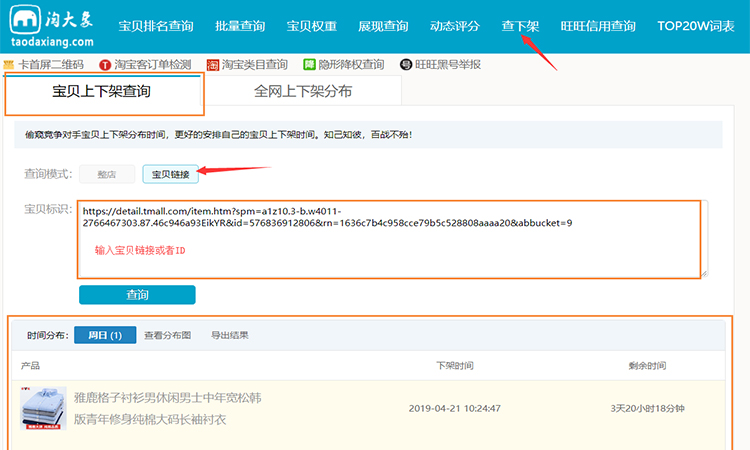Toggle the 周日 (1) time filter

[x=104, y=335]
